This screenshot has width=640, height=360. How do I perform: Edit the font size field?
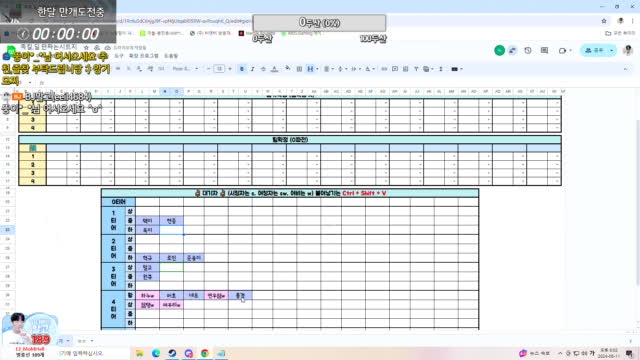click(219, 69)
